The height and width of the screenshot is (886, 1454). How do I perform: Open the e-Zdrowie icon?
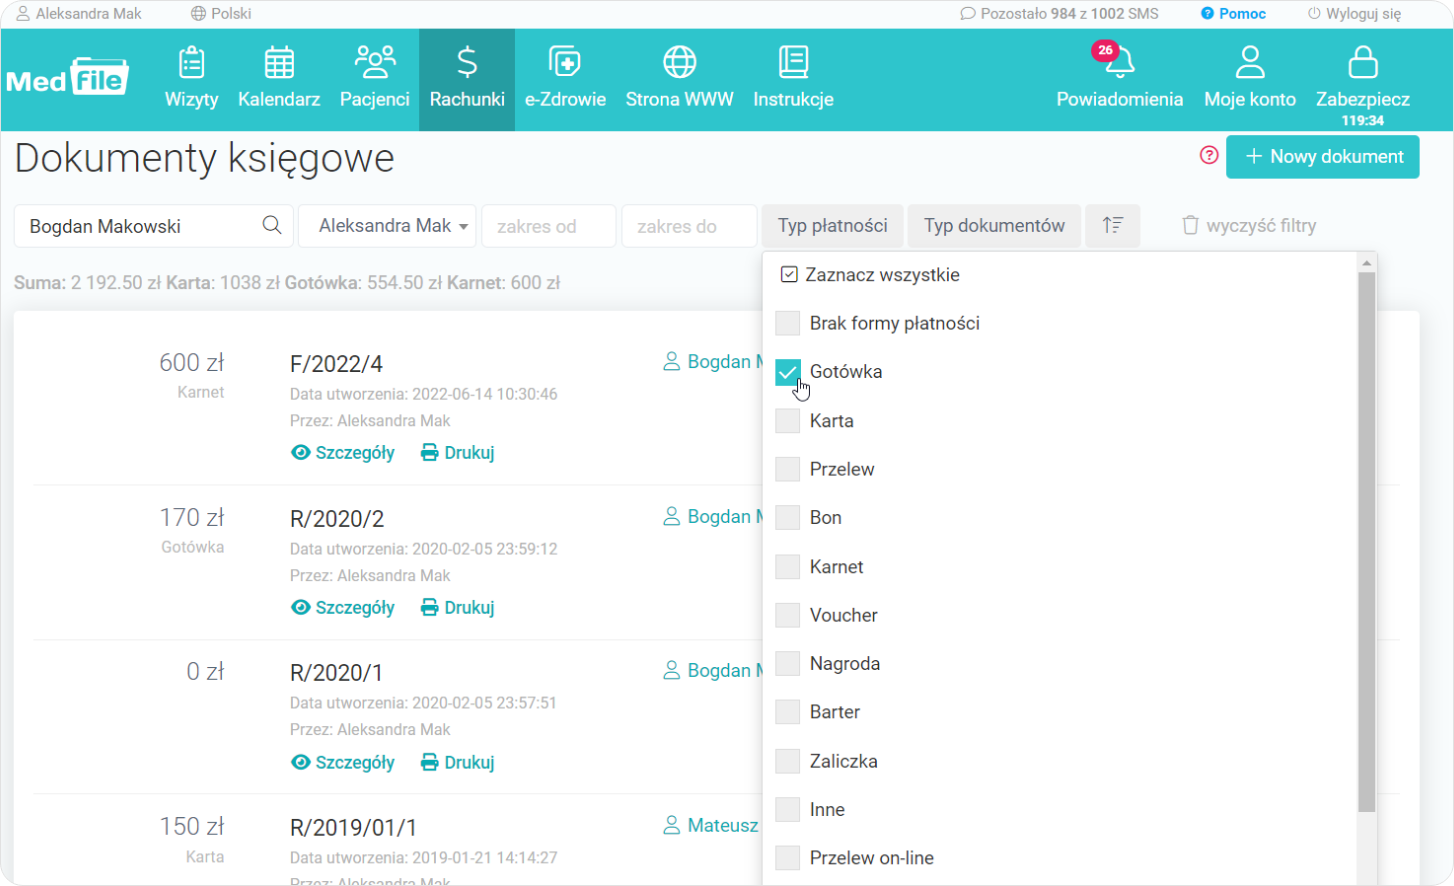[x=565, y=62]
